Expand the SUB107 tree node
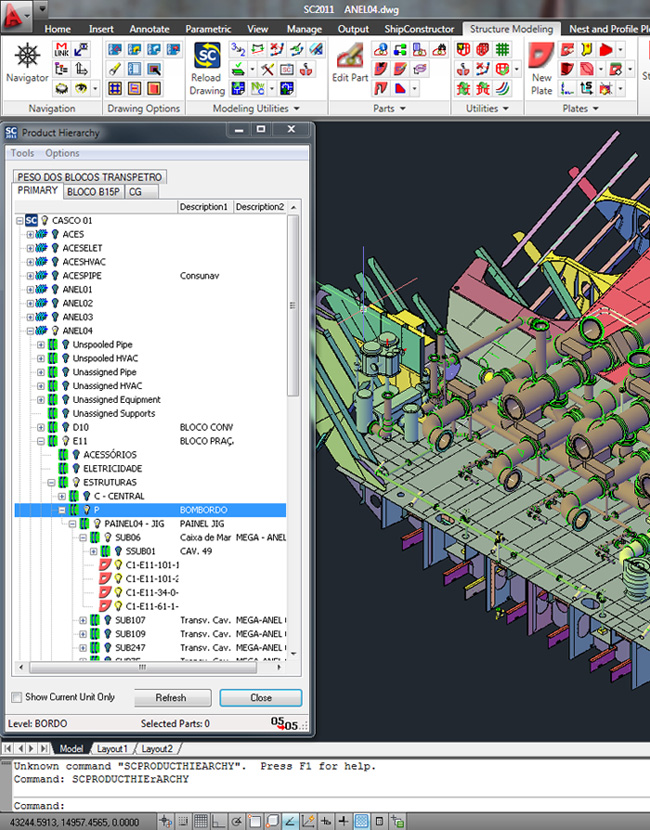650x830 pixels. pos(83,620)
